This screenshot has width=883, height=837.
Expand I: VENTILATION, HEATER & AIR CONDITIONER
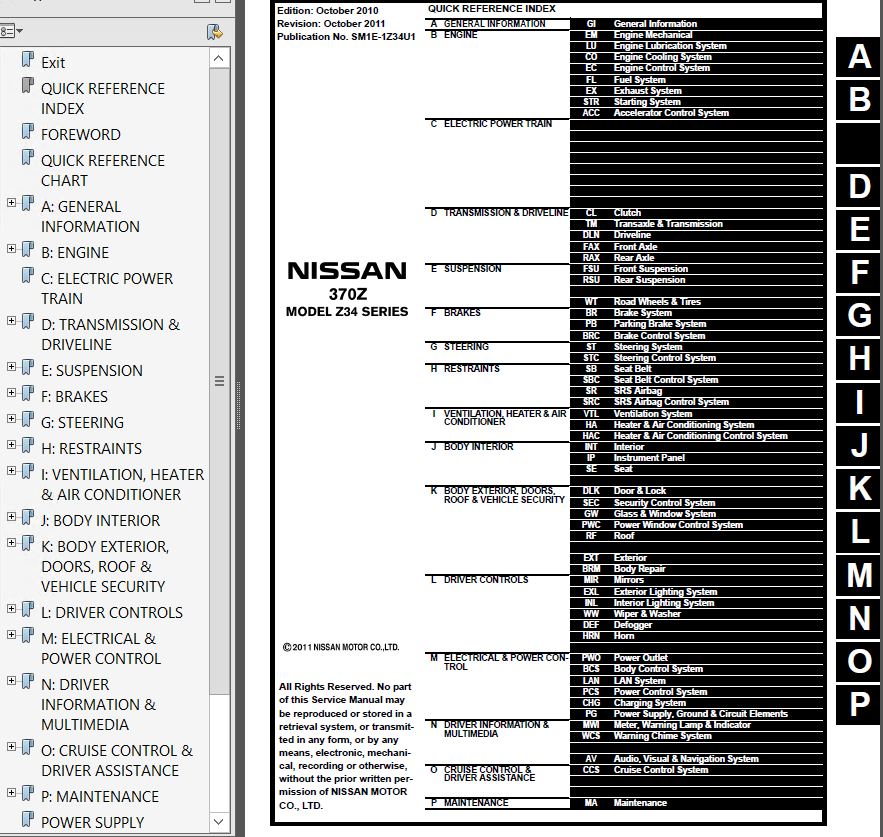pyautogui.click(x=11, y=470)
